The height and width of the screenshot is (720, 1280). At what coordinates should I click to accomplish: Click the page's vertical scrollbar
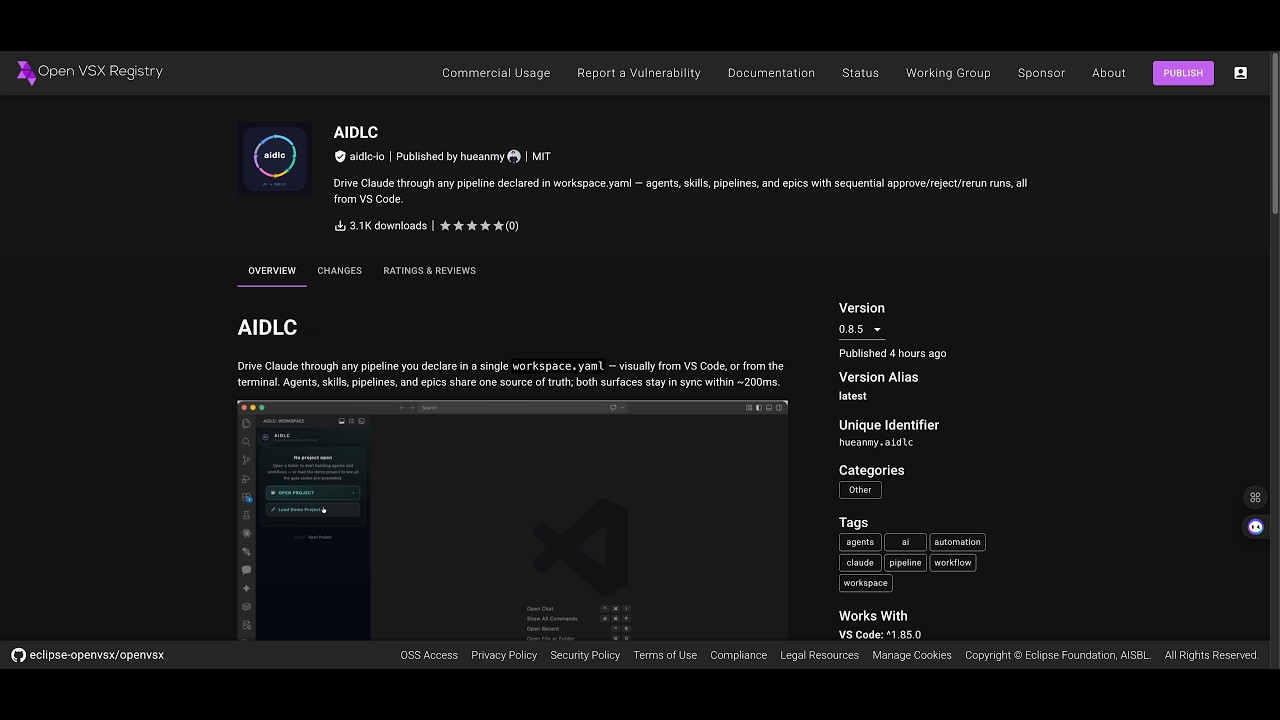[1275, 135]
